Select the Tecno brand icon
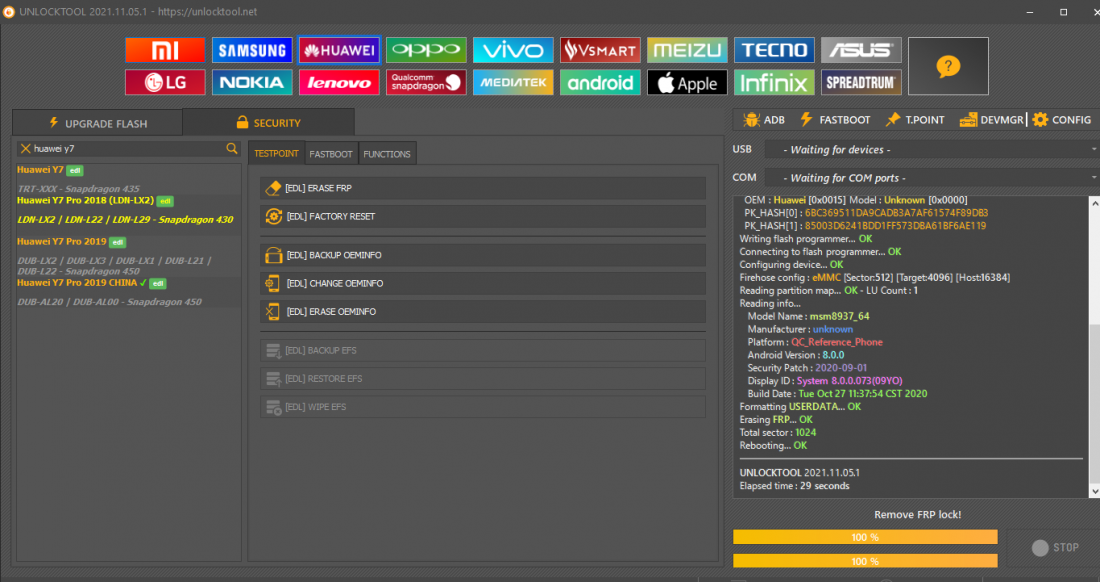Screen dimensions: 1100x582 (774, 50)
